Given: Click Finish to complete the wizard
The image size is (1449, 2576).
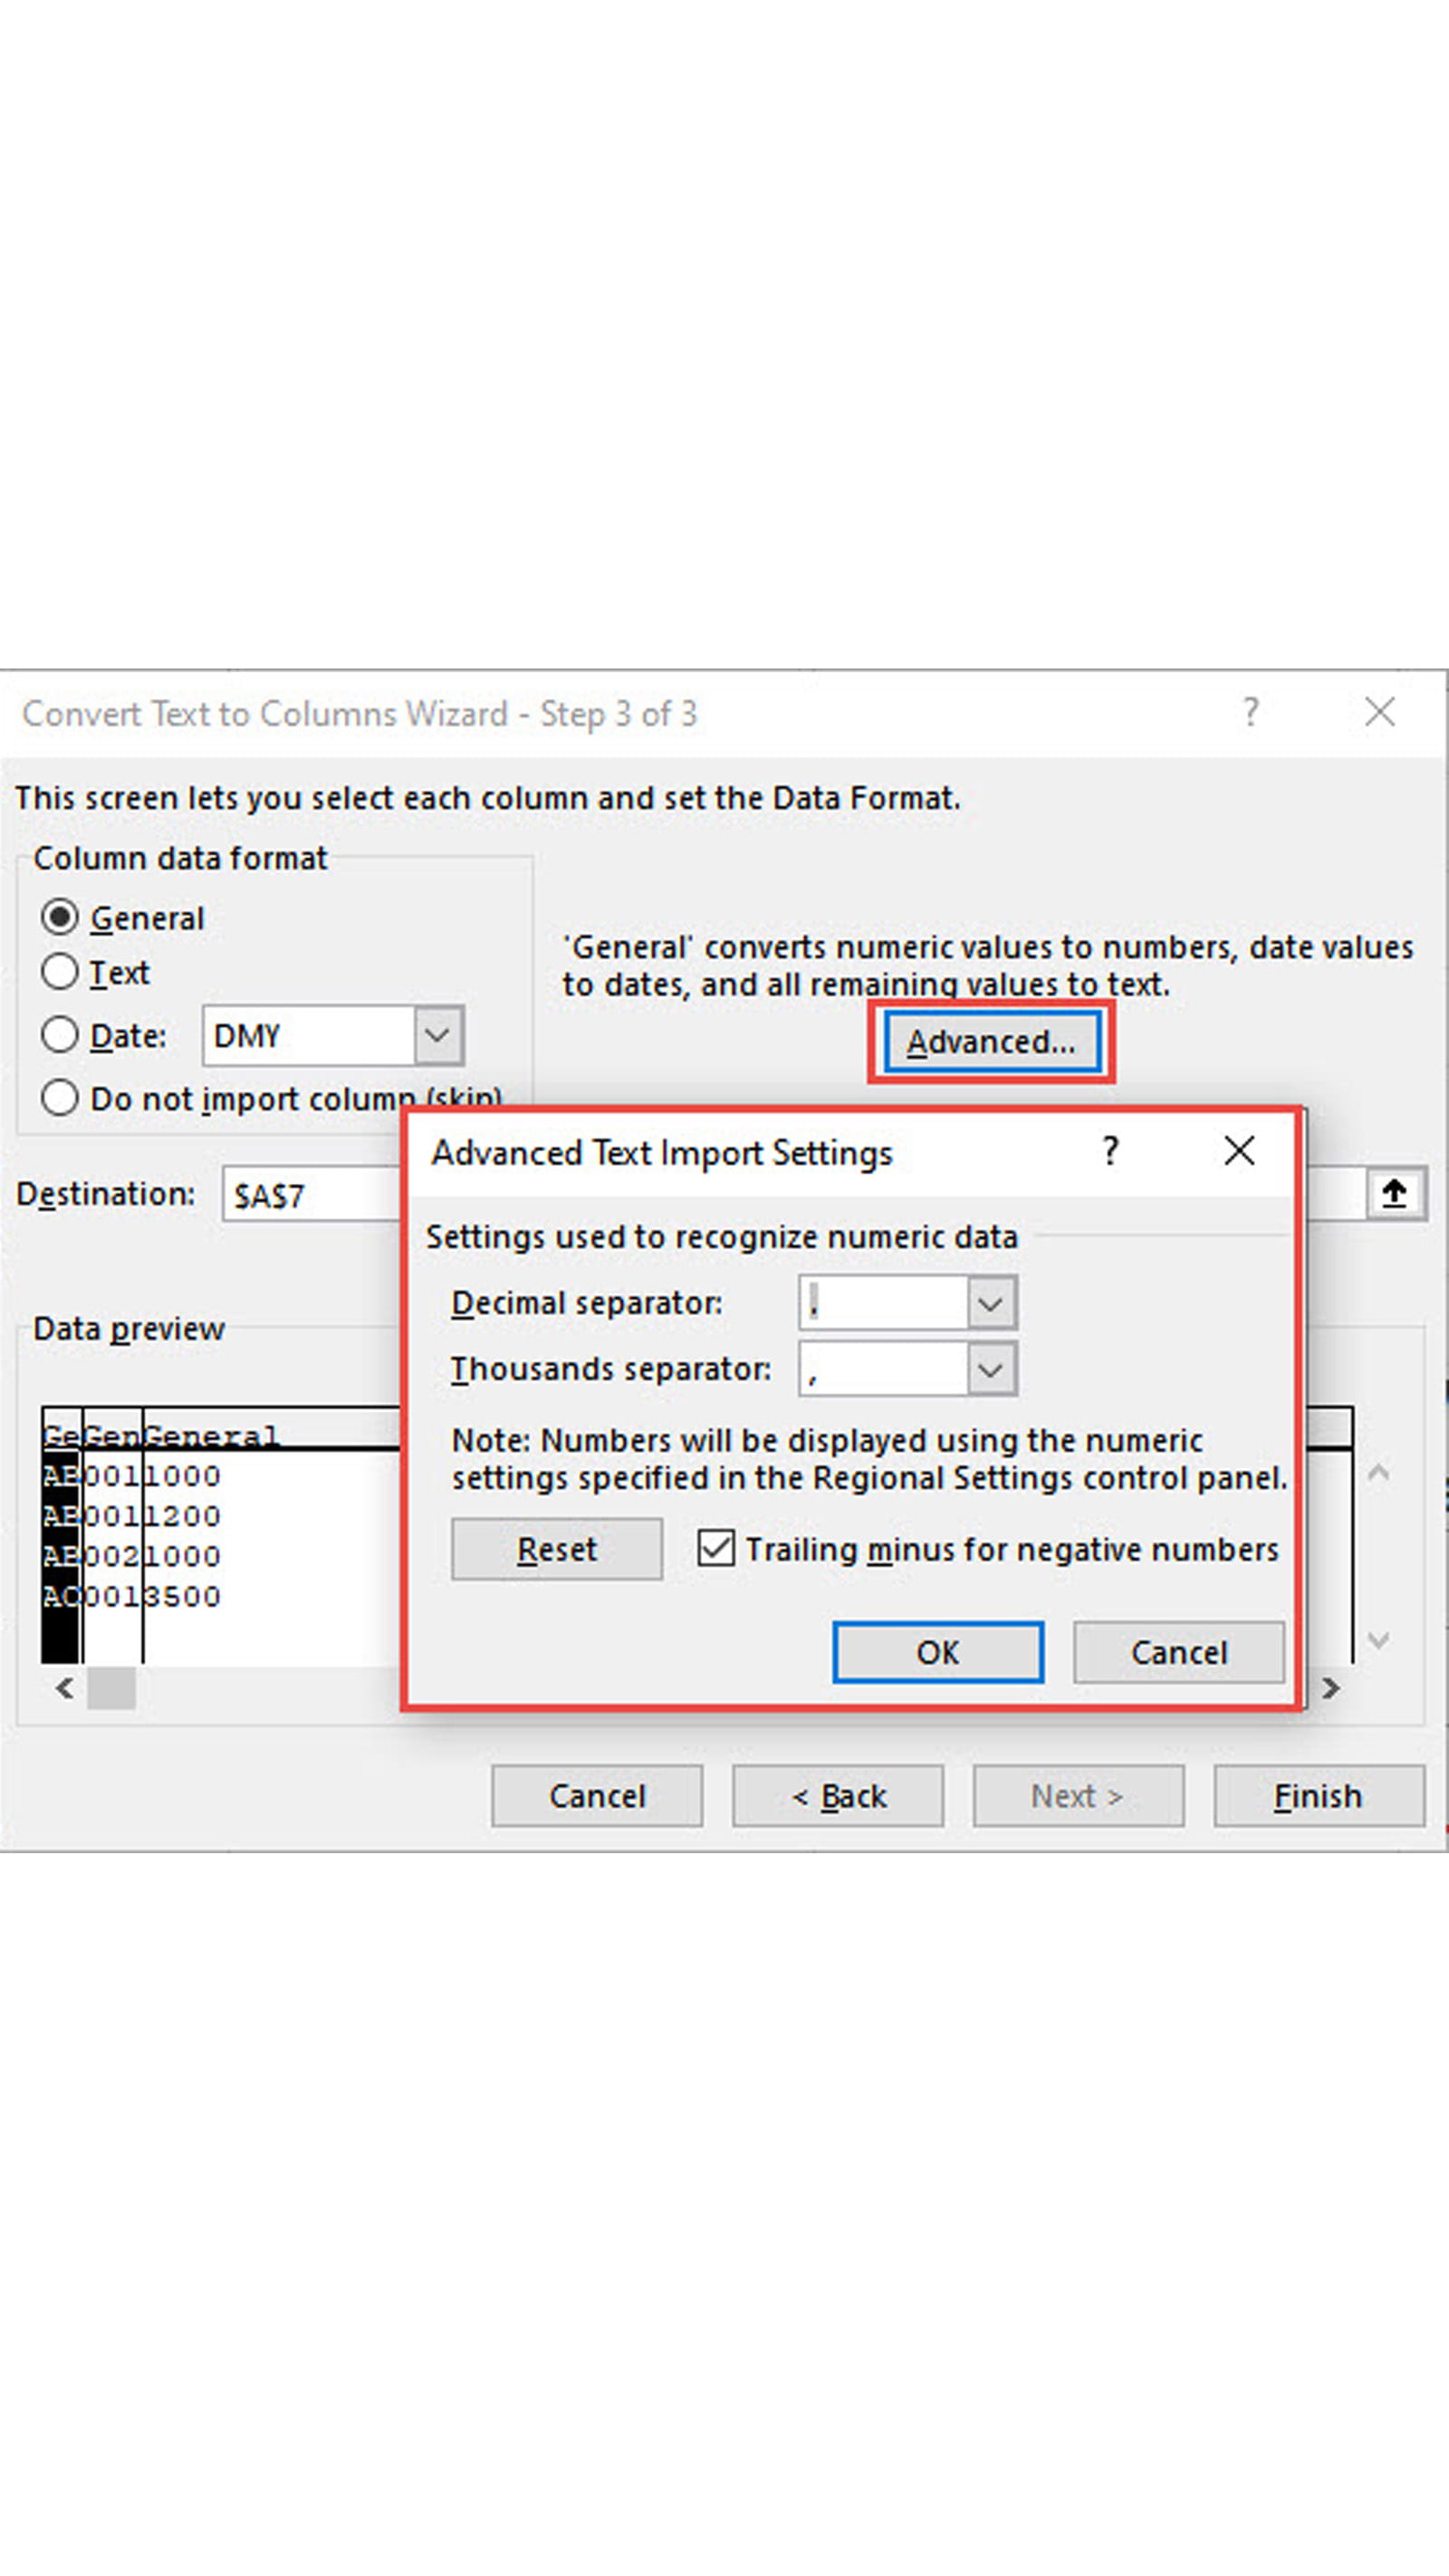Looking at the screenshot, I should click(x=1318, y=1795).
